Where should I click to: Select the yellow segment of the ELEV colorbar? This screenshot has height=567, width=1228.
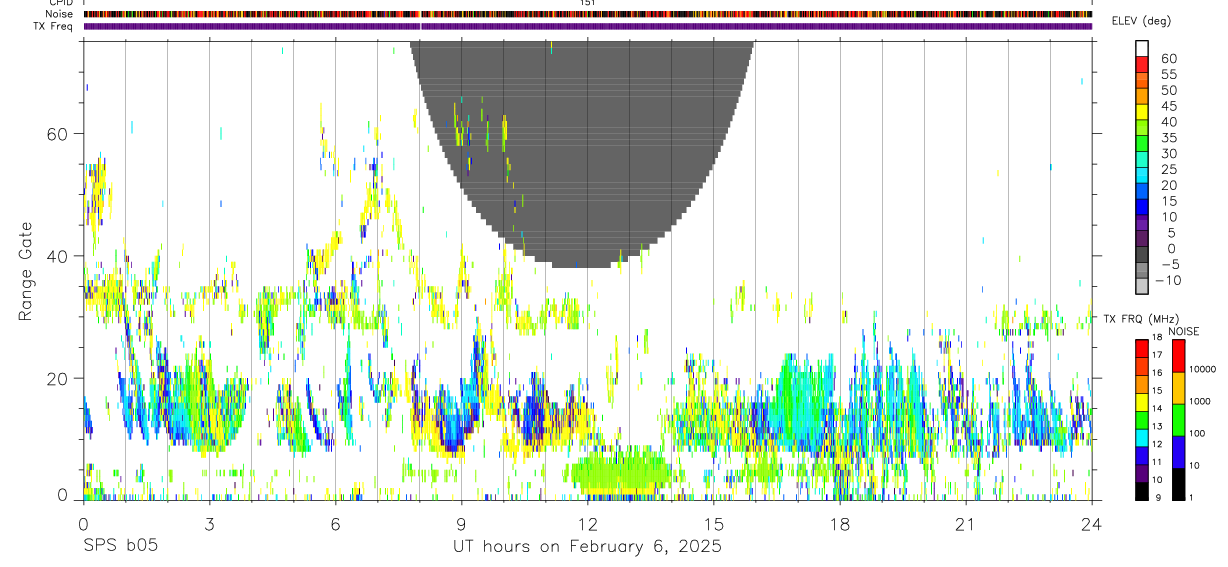click(1142, 111)
